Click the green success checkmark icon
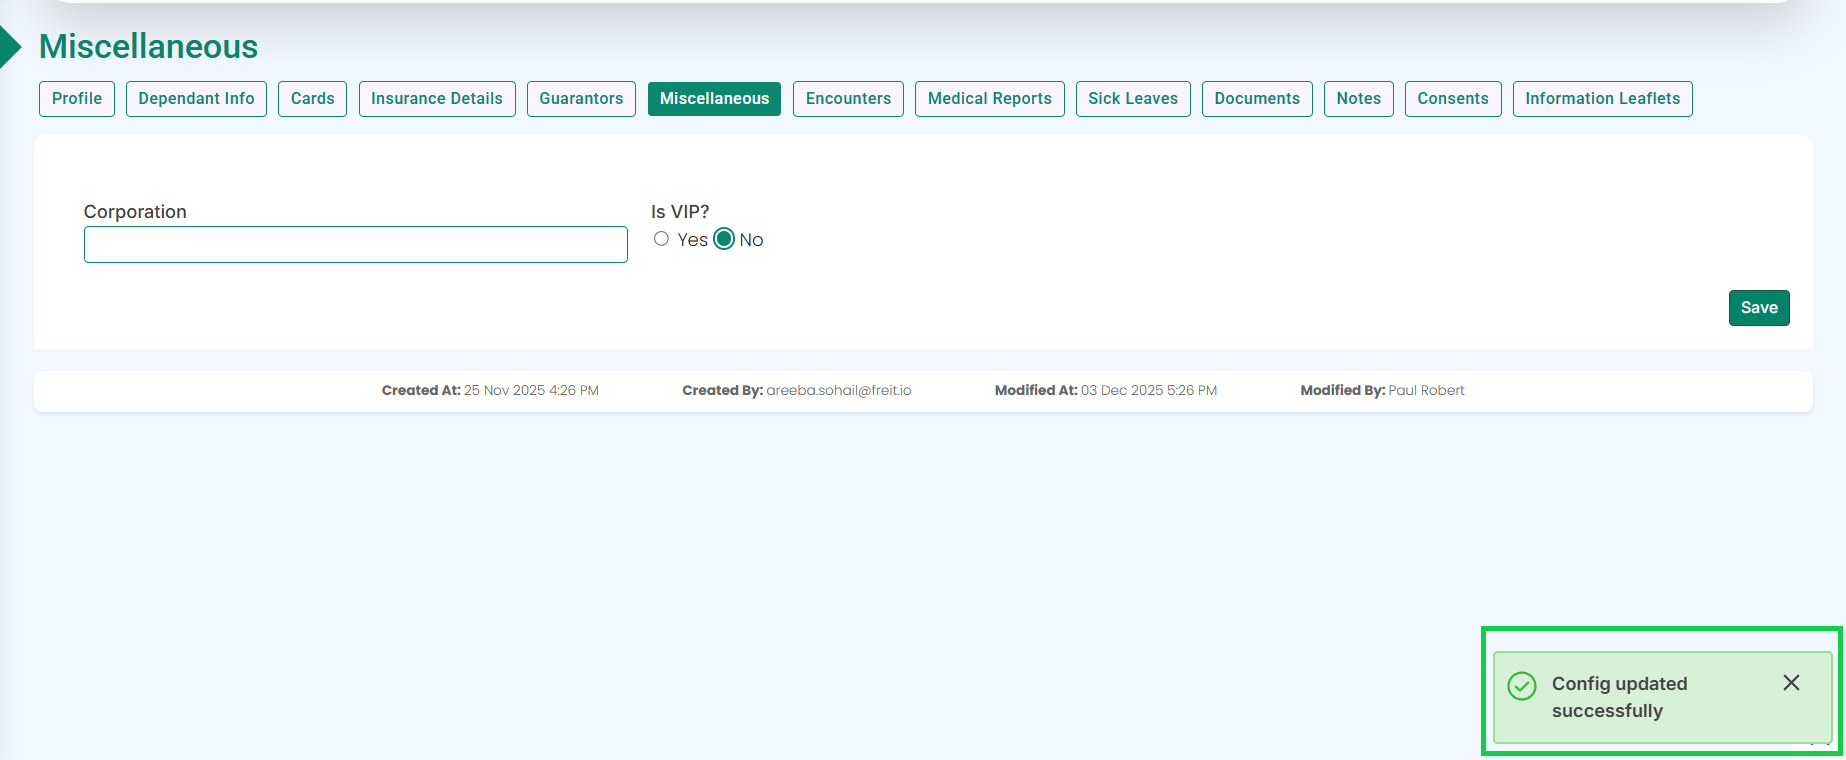The height and width of the screenshot is (760, 1846). (x=1522, y=686)
